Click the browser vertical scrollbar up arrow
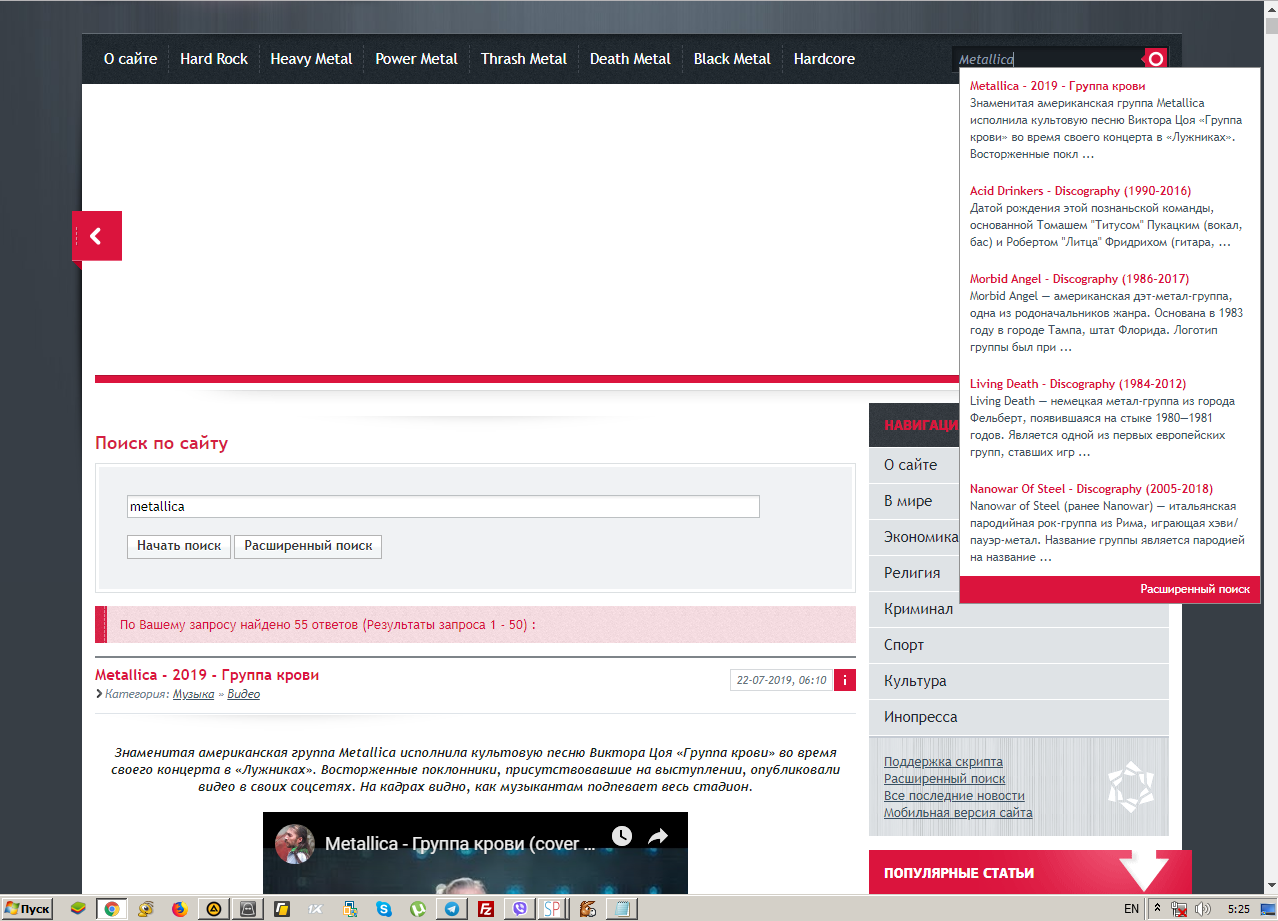The width and height of the screenshot is (1278, 921). [x=1270, y=8]
